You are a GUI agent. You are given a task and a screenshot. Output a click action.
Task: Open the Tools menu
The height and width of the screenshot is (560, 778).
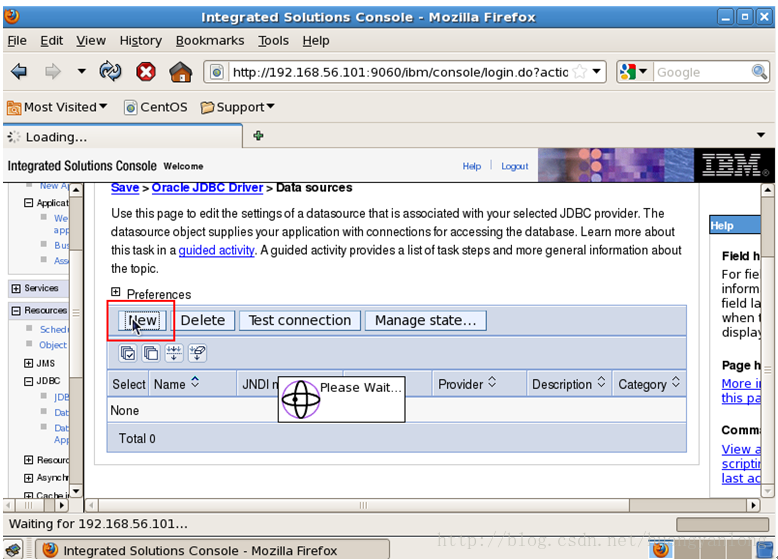pos(273,41)
